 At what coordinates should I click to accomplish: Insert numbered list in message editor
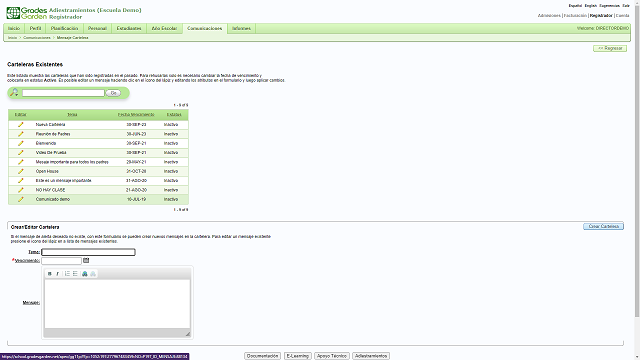point(67,274)
